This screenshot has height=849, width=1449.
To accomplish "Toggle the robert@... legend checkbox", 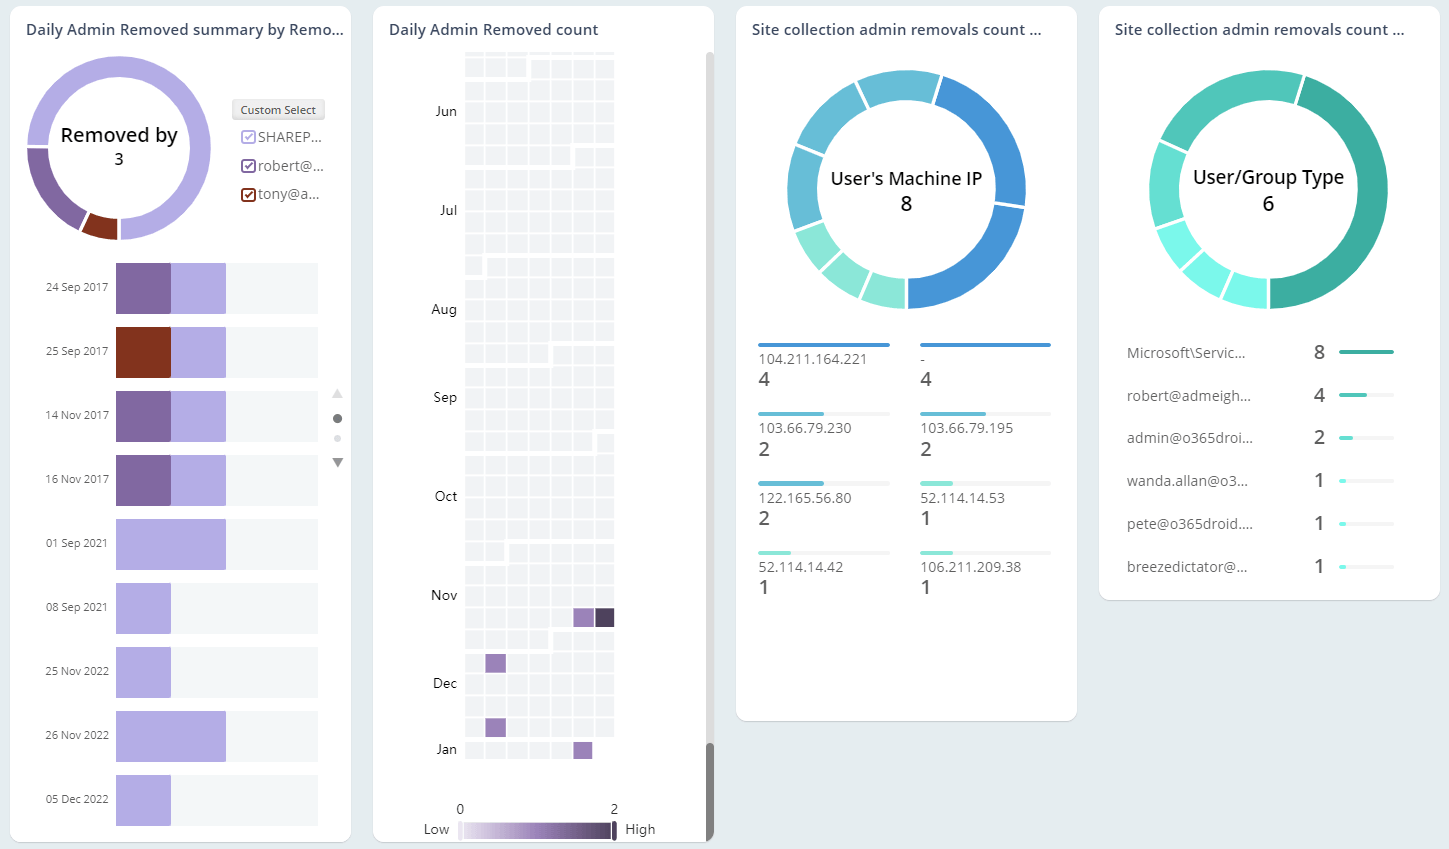I will (249, 166).
